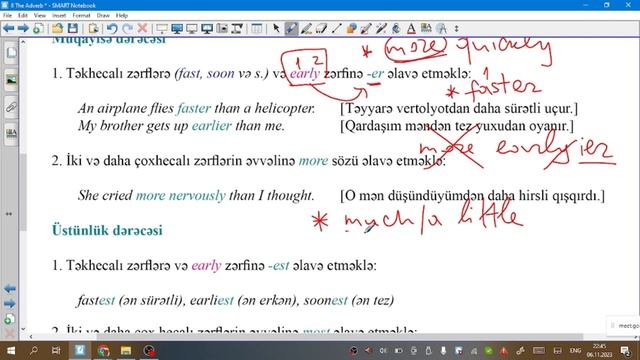Viewport: 640px width, 360px height.
Task: Show the screen shade icon
Action: [x=162, y=29]
